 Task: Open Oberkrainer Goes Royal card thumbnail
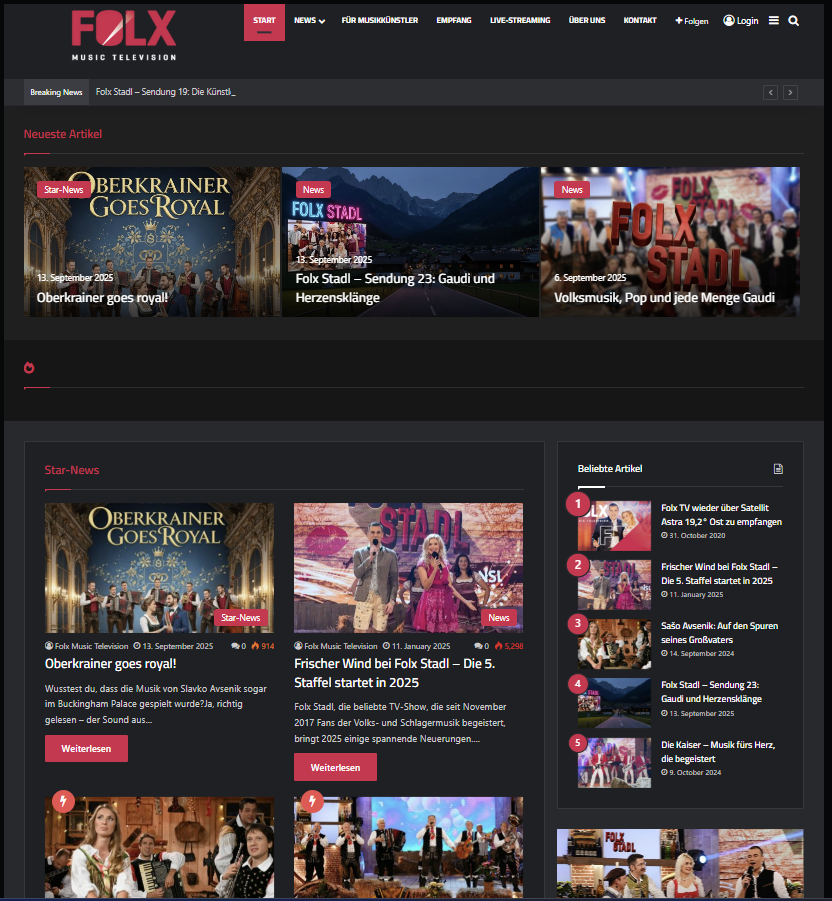(x=159, y=568)
